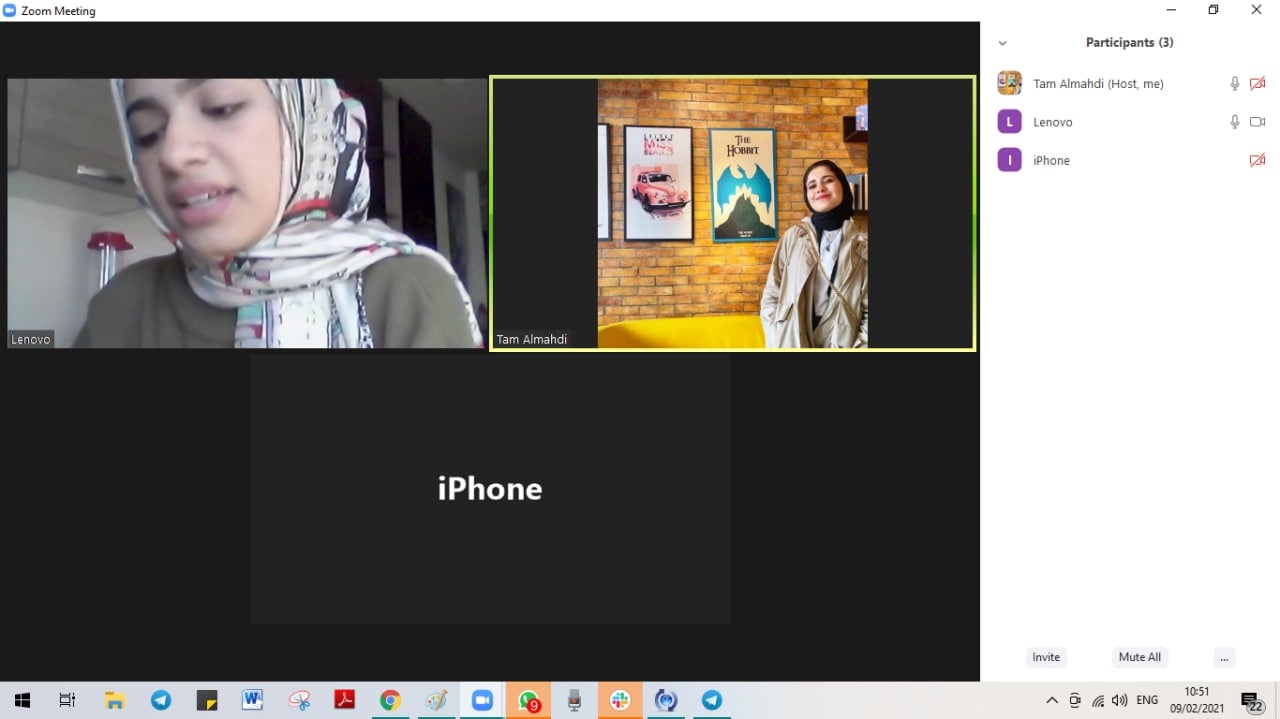Collapse the Participants panel chevron
This screenshot has width=1280, height=719.
tap(1002, 43)
